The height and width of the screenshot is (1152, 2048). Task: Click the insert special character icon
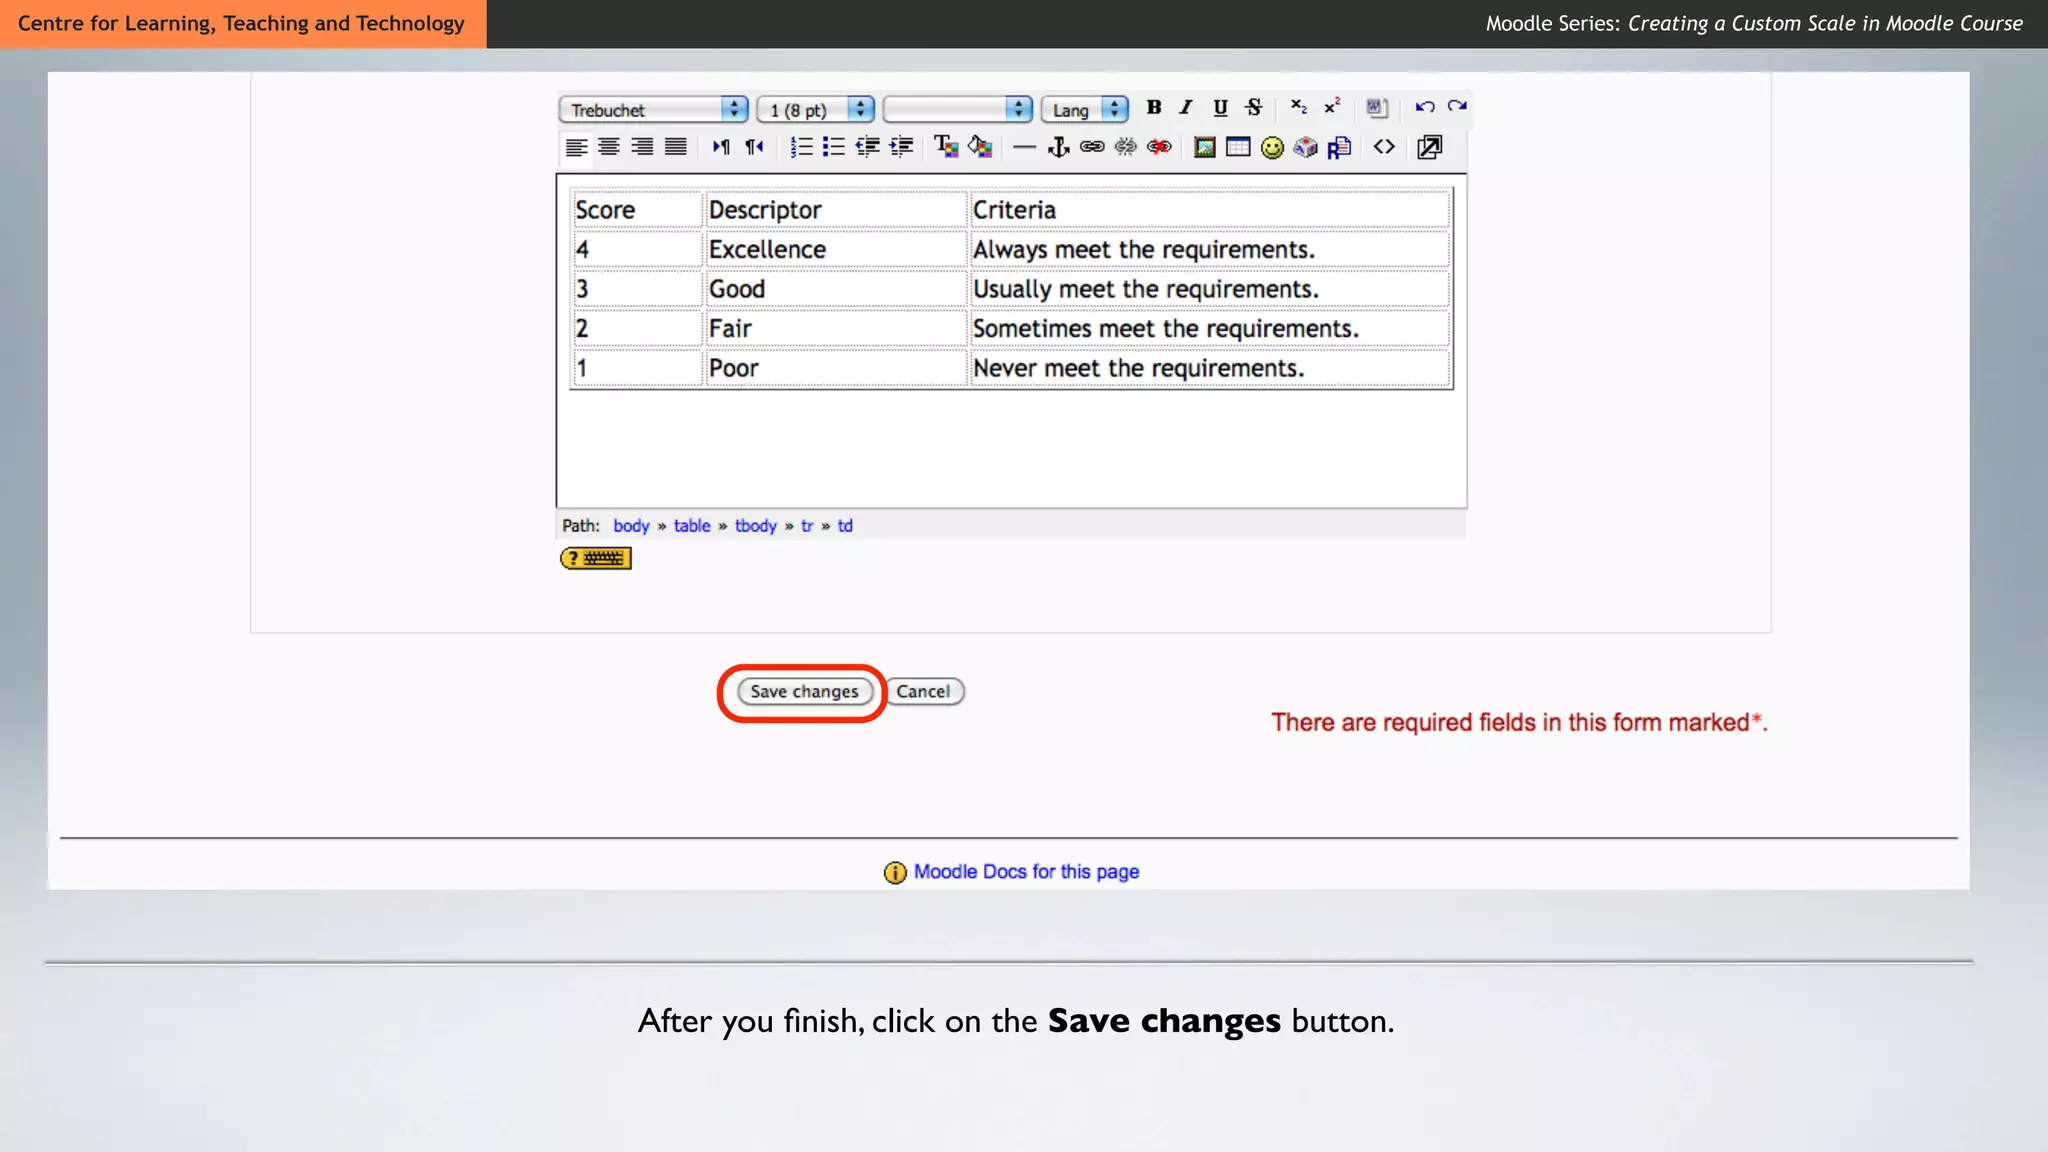click(x=1305, y=147)
